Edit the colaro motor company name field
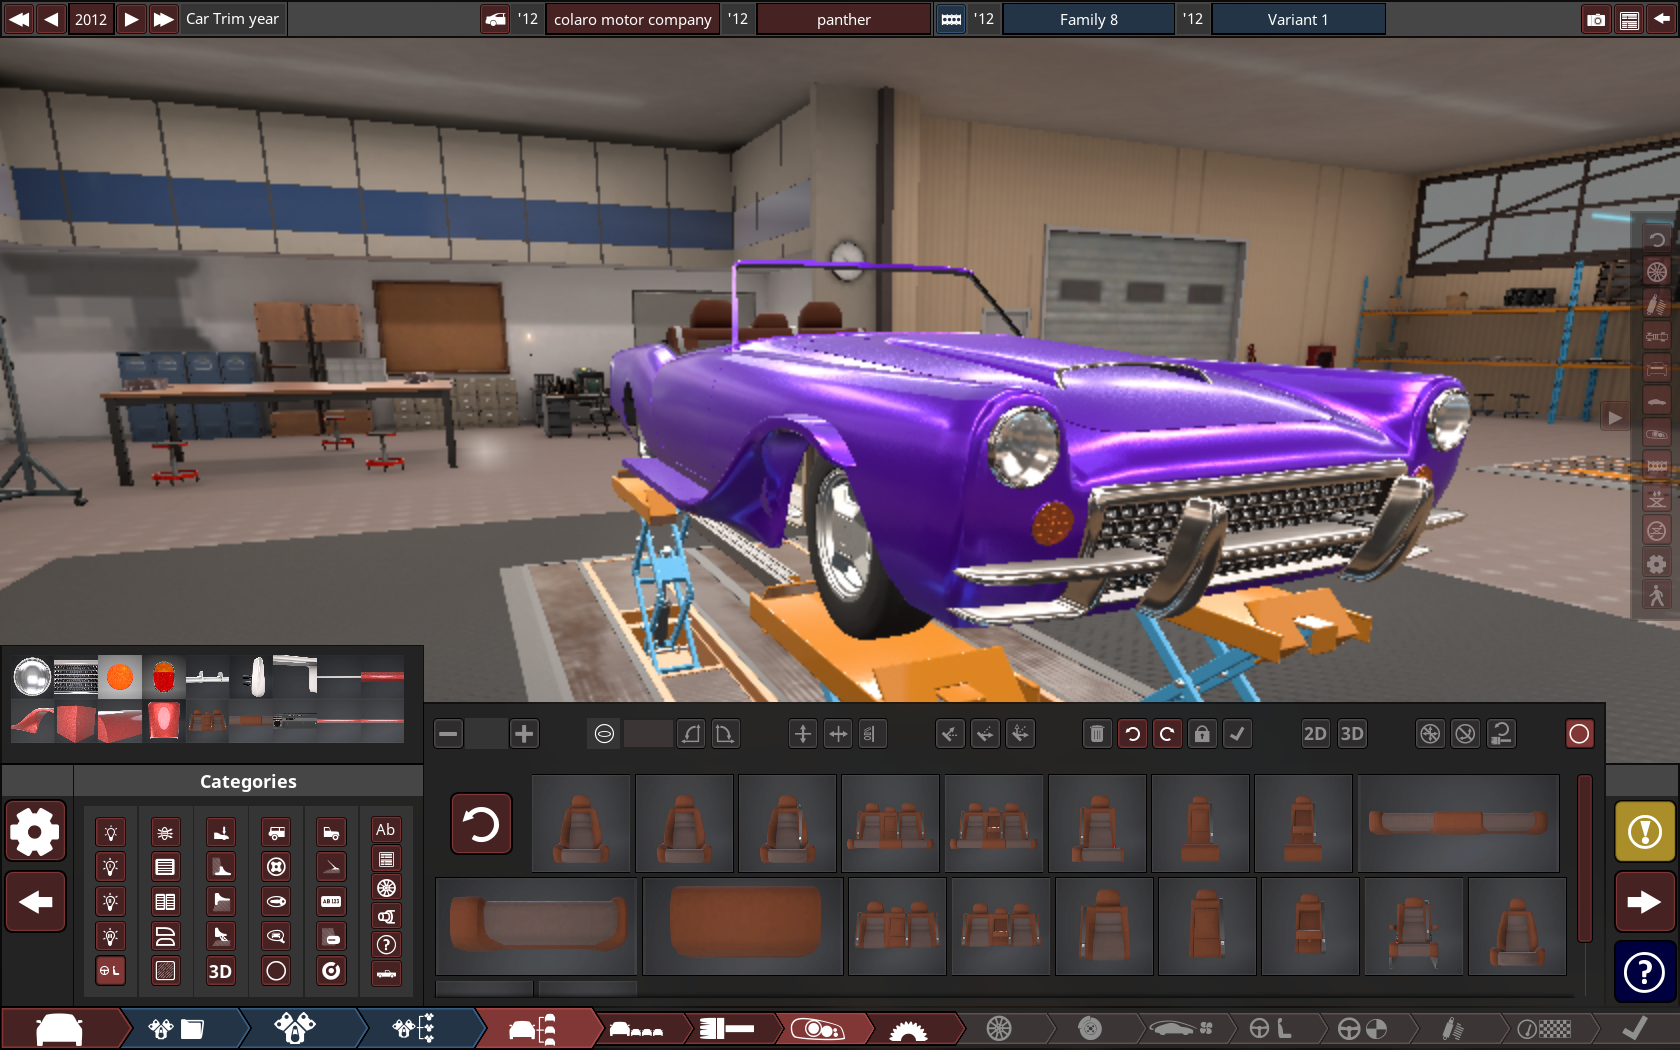The width and height of the screenshot is (1680, 1050). 632,19
